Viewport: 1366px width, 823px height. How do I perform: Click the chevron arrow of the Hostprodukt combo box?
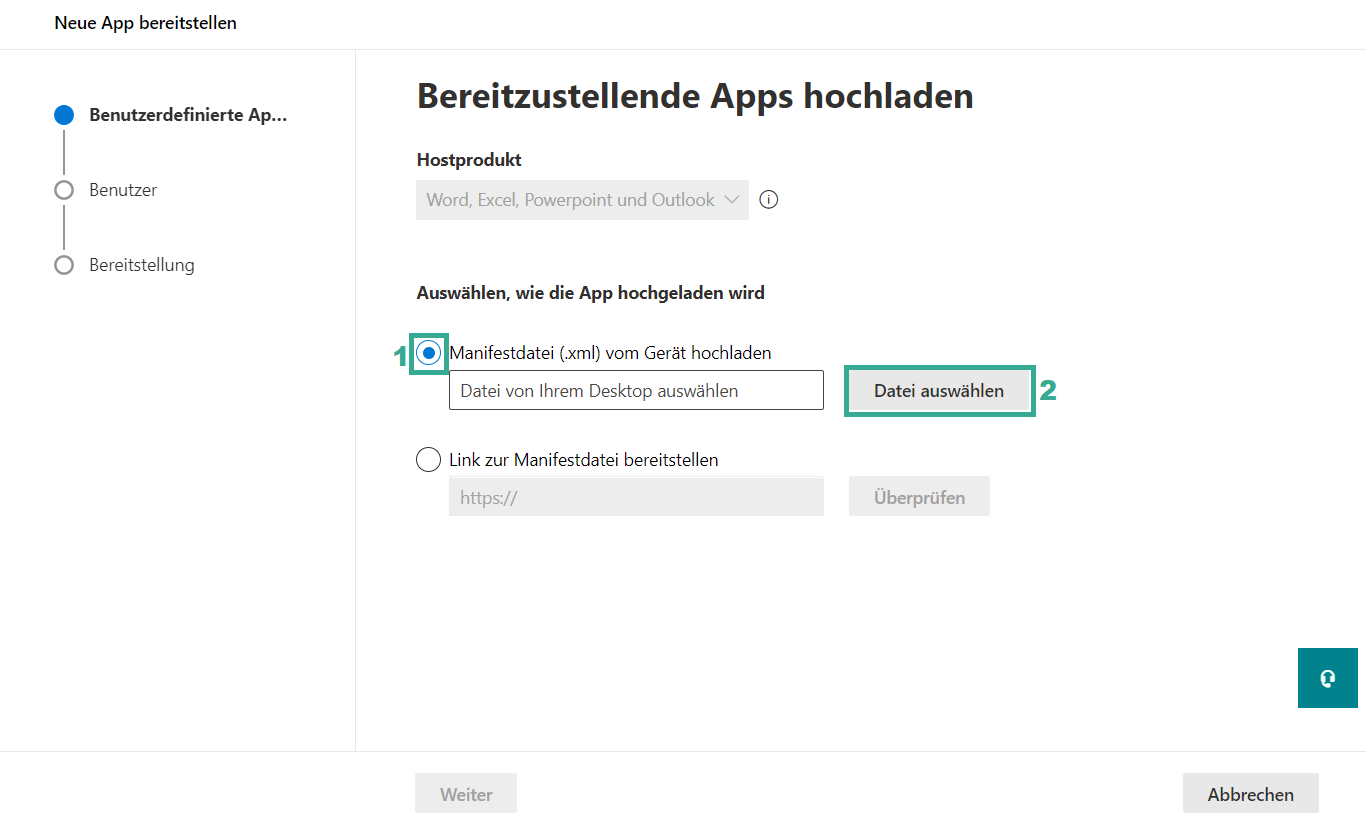pyautogui.click(x=732, y=200)
